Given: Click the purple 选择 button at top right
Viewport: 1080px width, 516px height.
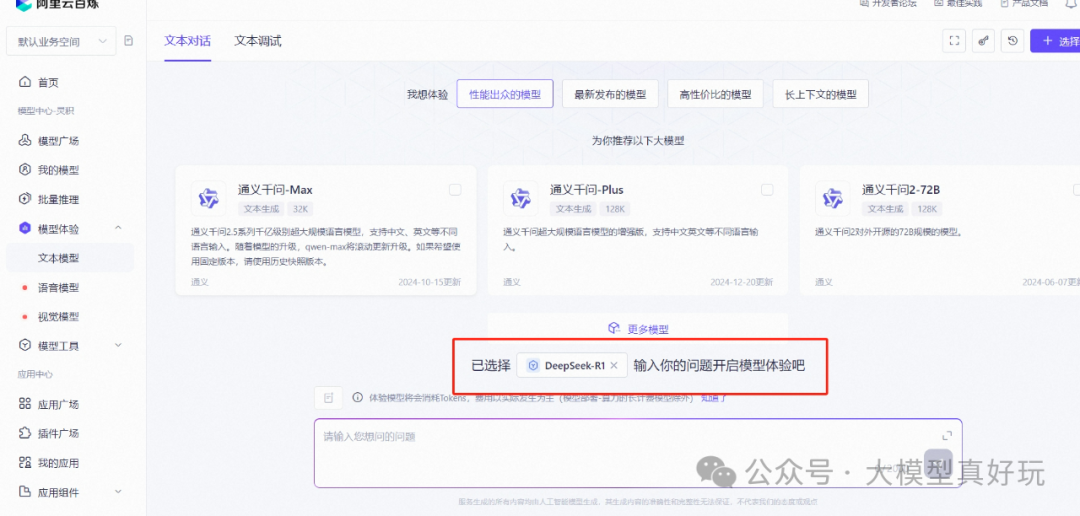Looking at the screenshot, I should 1055,41.
